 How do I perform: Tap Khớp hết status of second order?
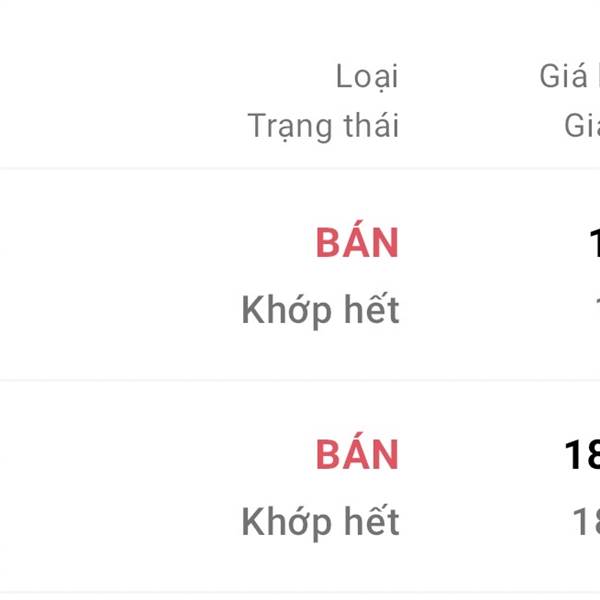point(320,522)
